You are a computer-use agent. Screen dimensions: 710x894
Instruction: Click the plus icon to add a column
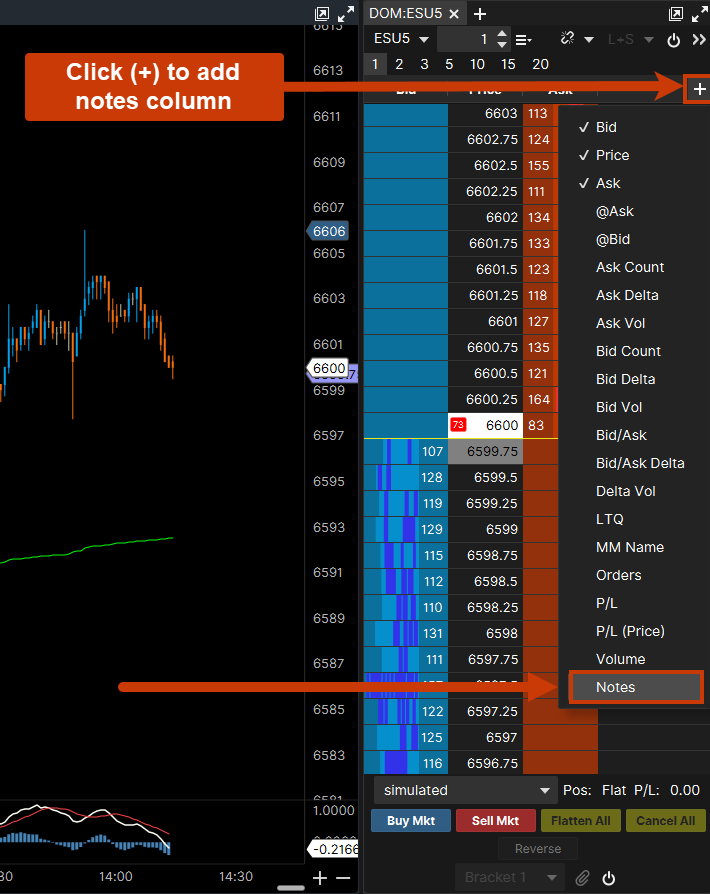698,89
